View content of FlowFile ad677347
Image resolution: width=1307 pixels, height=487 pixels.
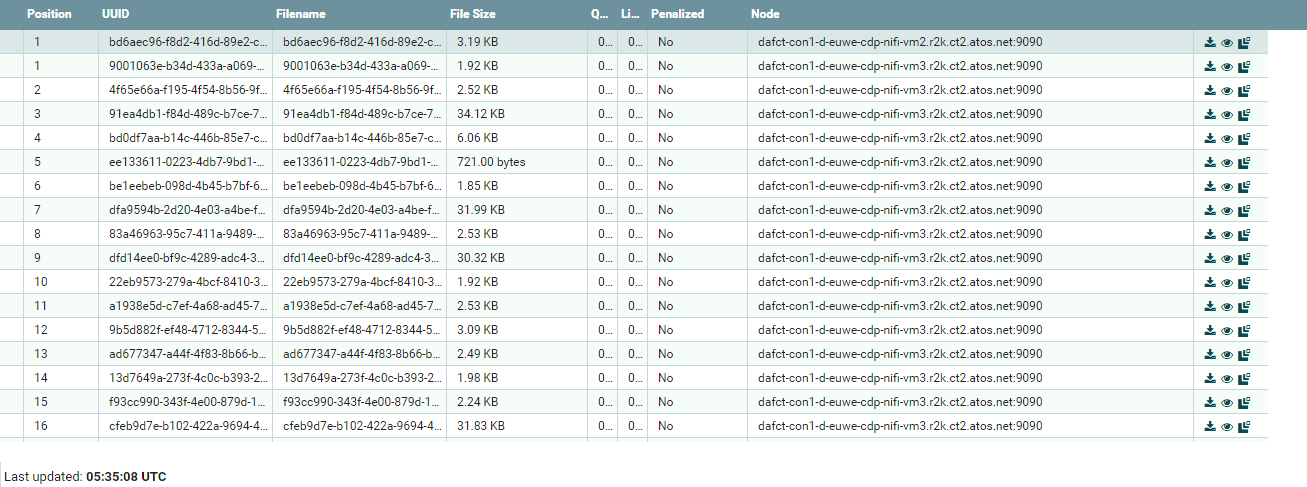point(1227,355)
